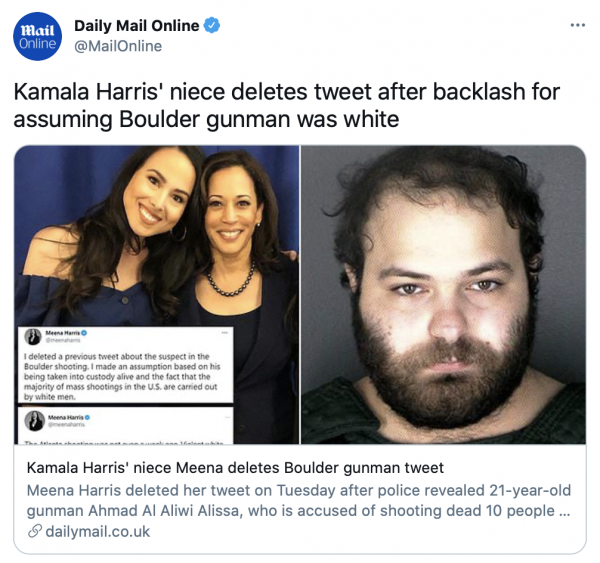Click the Meena Harris avatar in the first embedded tweet
Image resolution: width=600 pixels, height=563 pixels.
point(33,337)
